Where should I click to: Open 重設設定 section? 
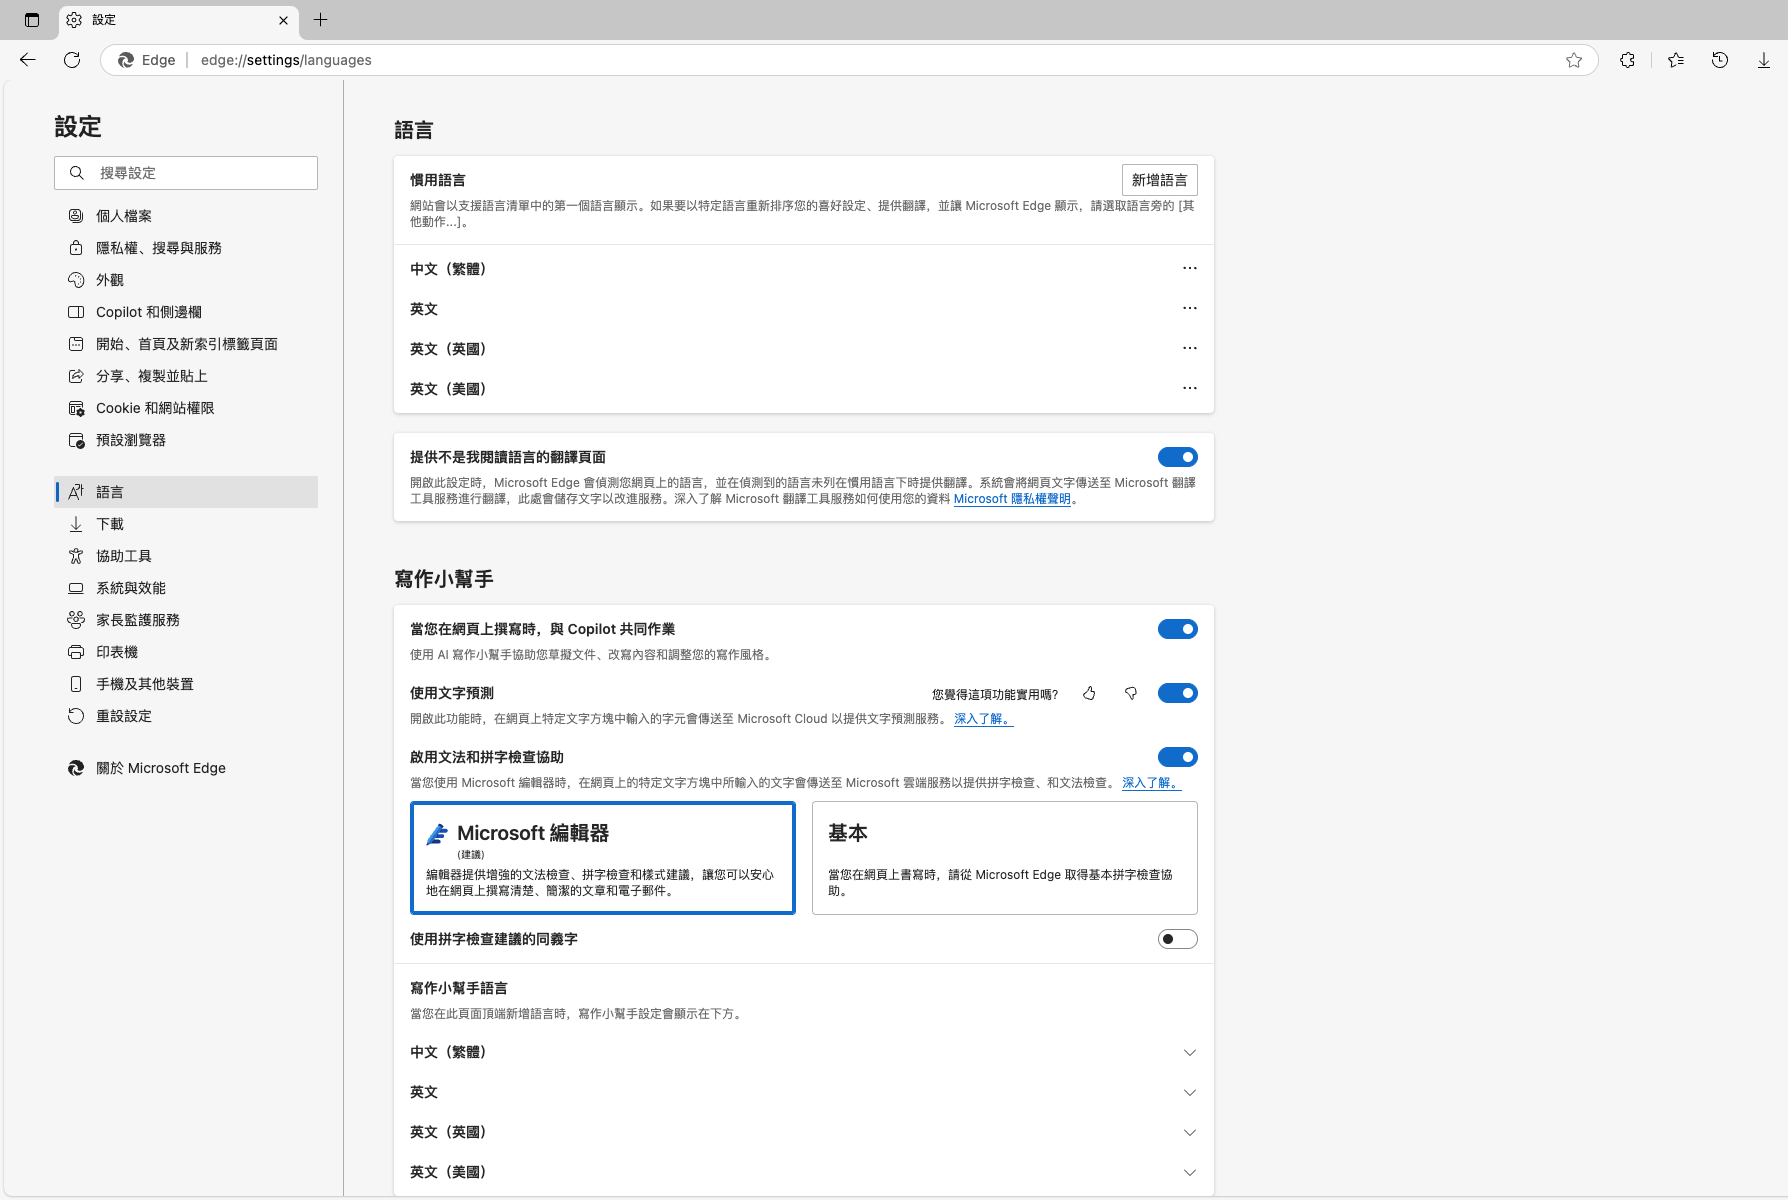point(186,716)
